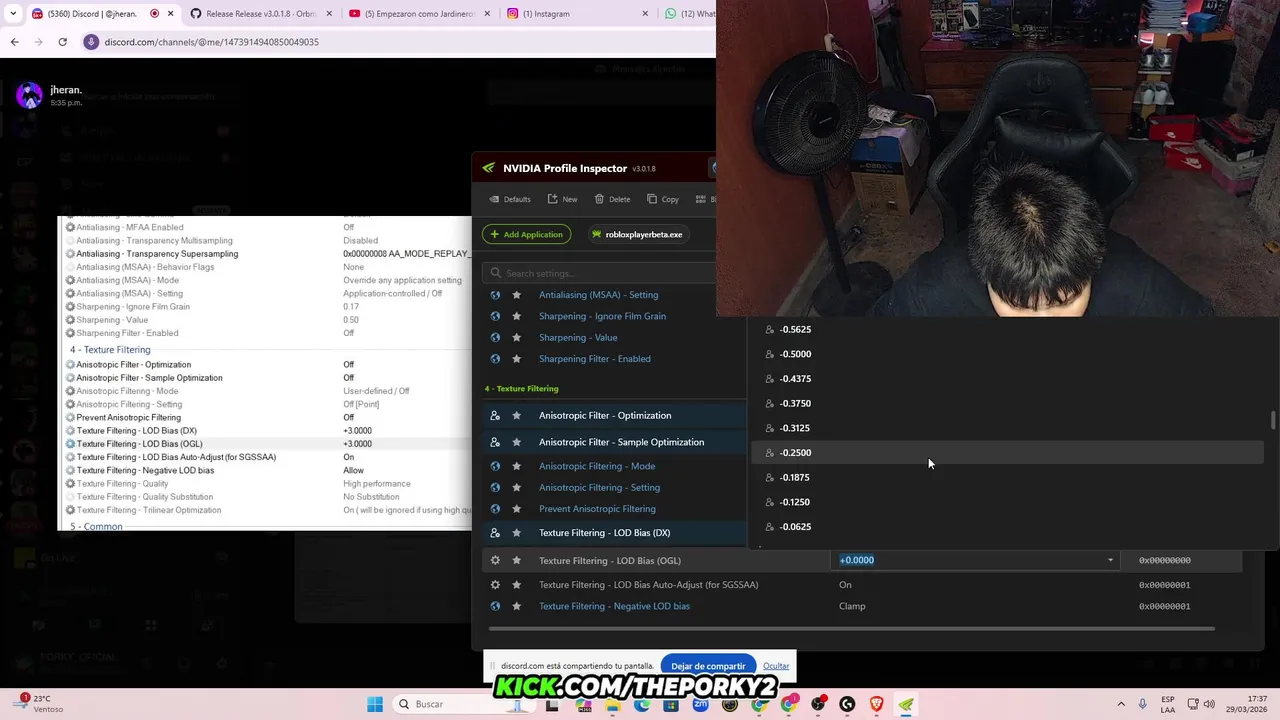Open browser tab search chevron
Image resolution: width=1280 pixels, height=720 pixels.
(11, 14)
